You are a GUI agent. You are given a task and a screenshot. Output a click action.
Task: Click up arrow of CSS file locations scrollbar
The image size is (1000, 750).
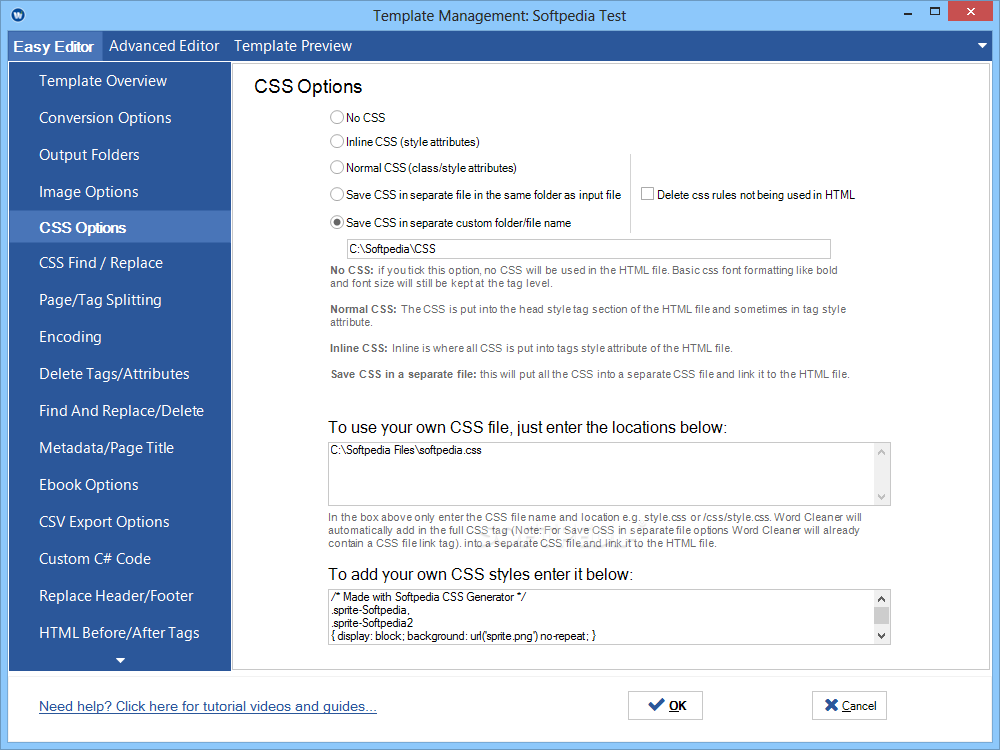(881, 452)
